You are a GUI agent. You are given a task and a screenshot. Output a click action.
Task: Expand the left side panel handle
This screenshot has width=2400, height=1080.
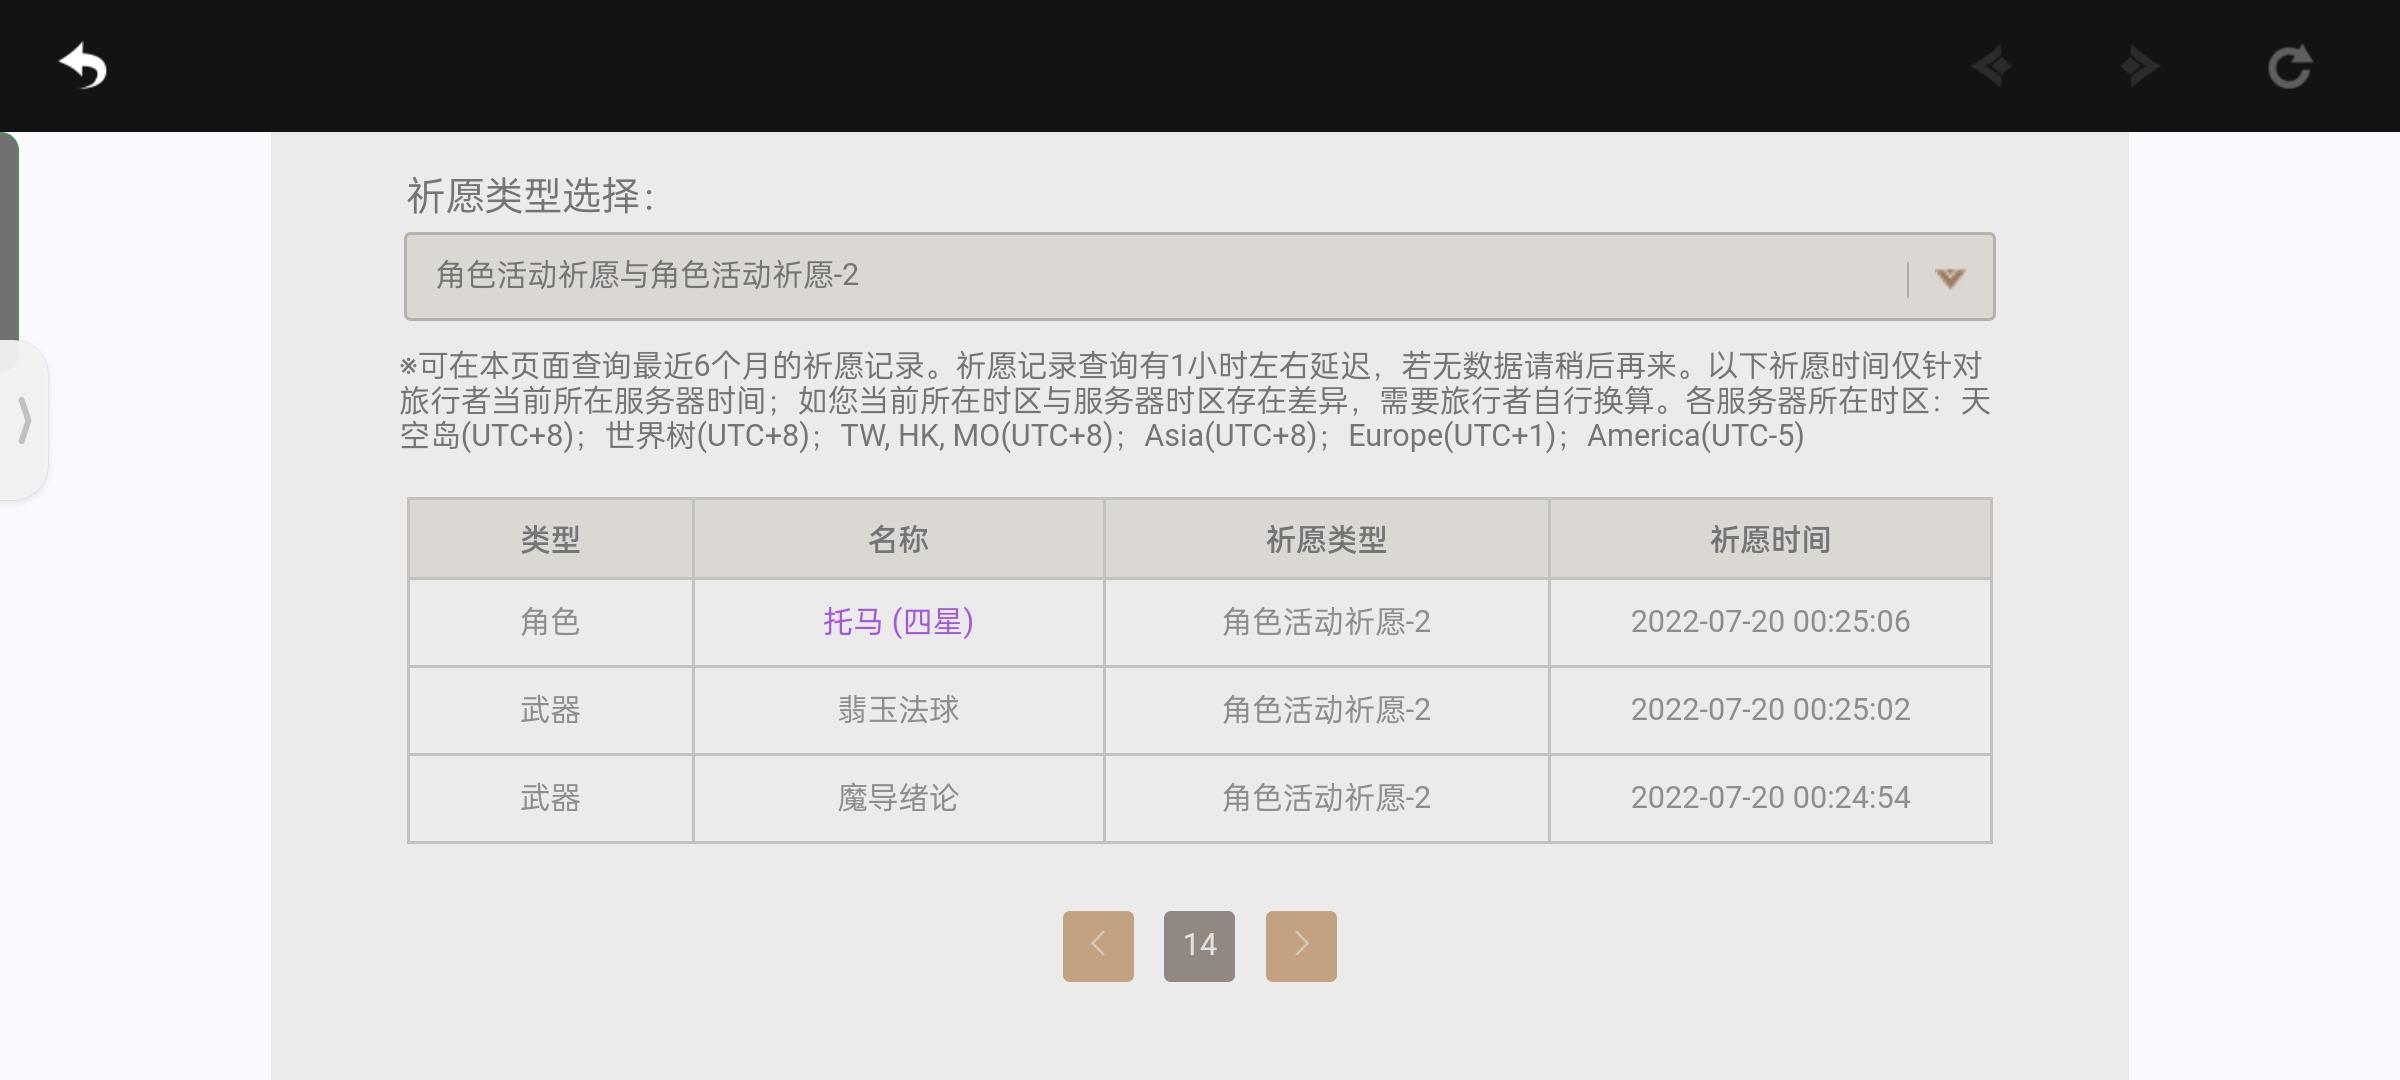pos(24,420)
